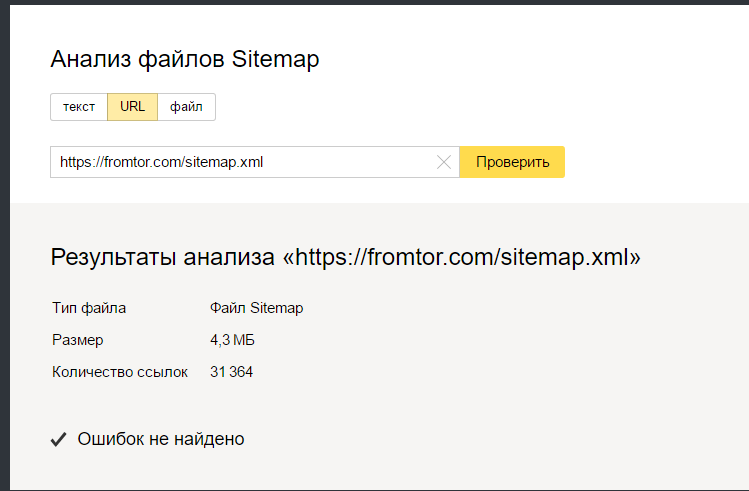Click the «Файл Sitemap» value
Screen dimensions: 749x491
pos(257,308)
